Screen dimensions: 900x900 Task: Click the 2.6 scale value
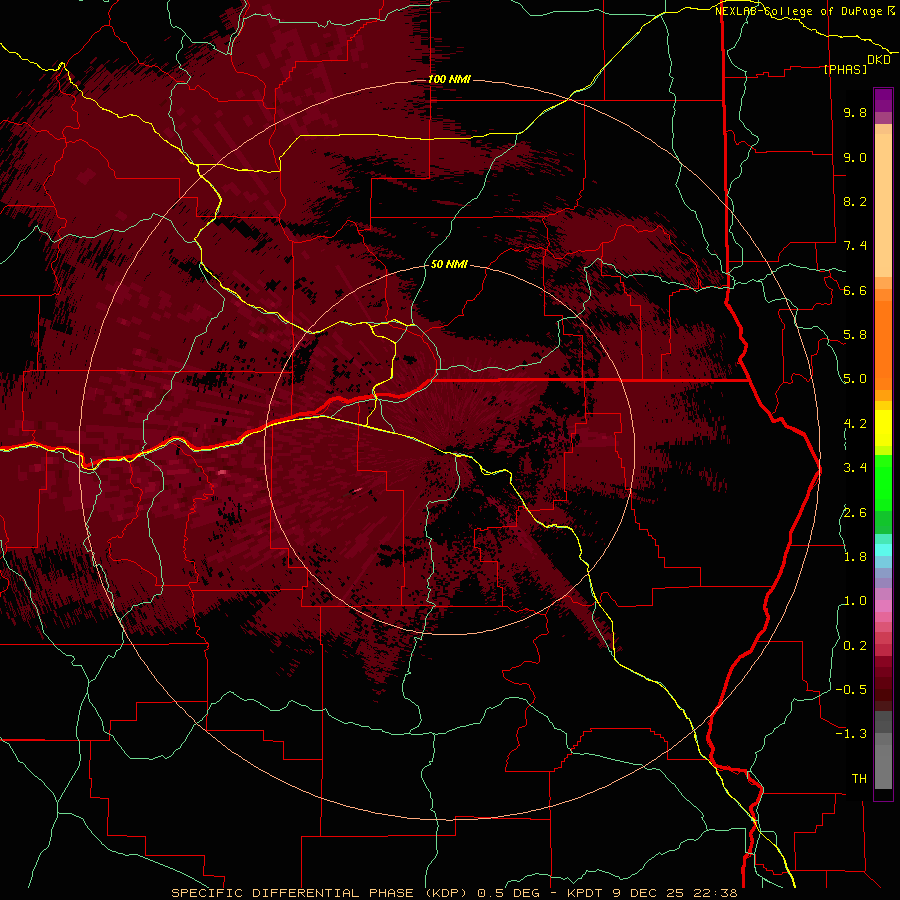point(855,512)
